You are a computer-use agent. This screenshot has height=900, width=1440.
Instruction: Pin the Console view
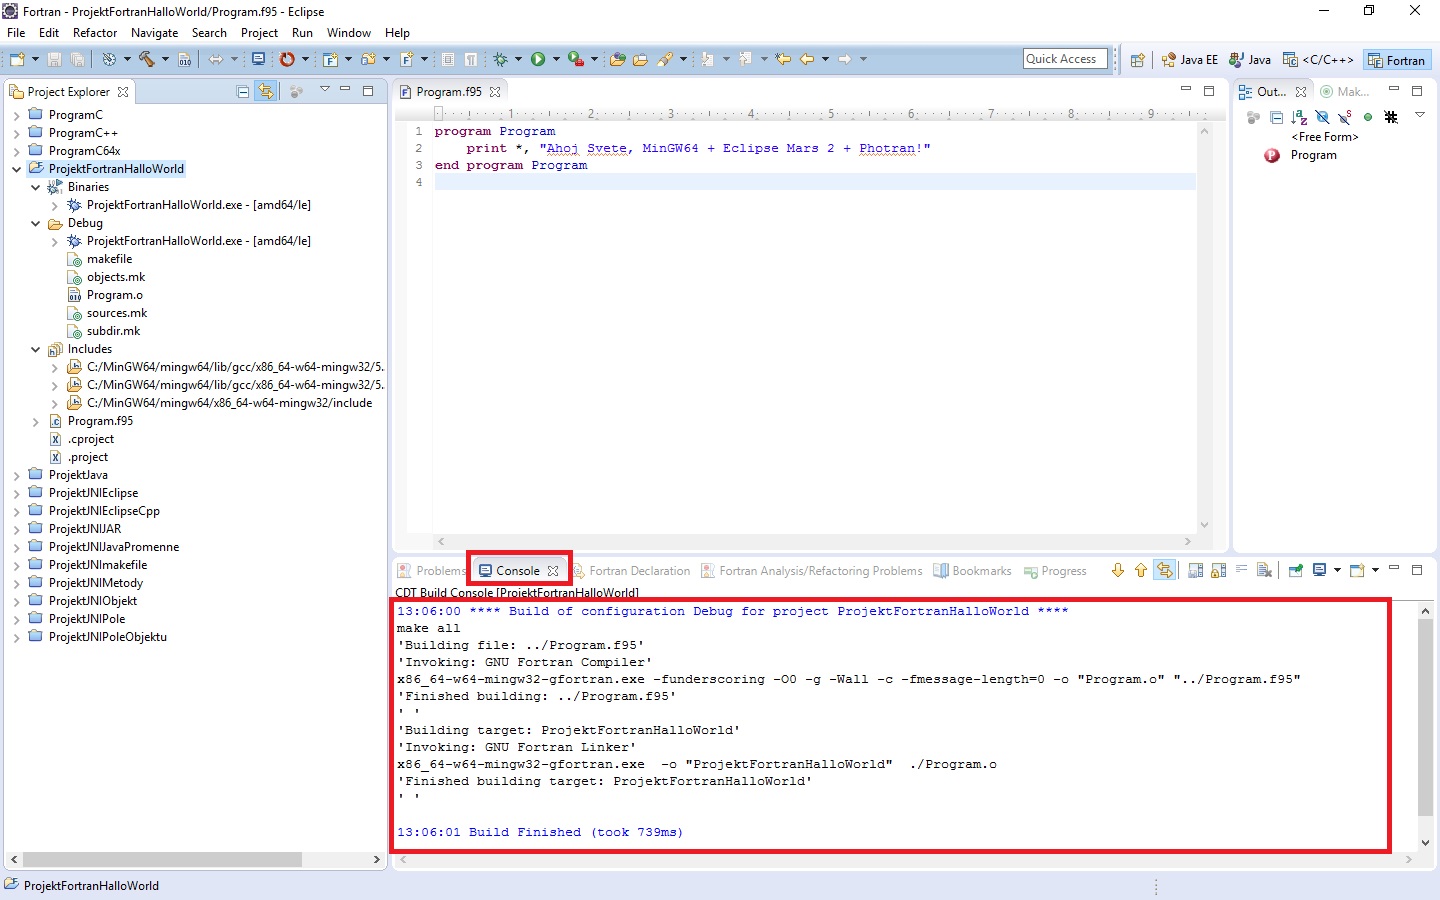[x=1295, y=570]
